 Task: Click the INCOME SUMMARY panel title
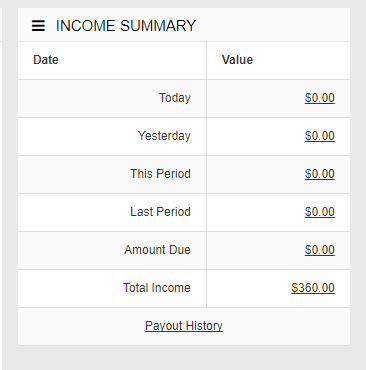[x=126, y=26]
